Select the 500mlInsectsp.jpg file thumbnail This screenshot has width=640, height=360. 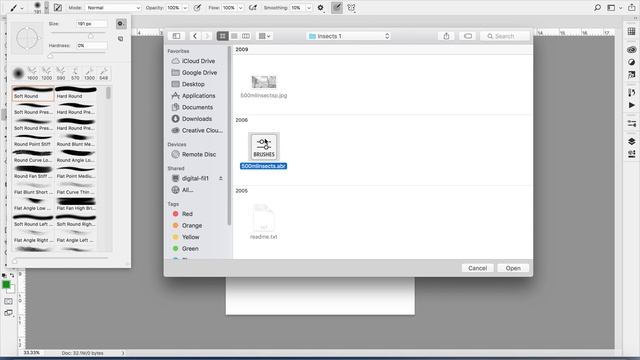pyautogui.click(x=264, y=82)
